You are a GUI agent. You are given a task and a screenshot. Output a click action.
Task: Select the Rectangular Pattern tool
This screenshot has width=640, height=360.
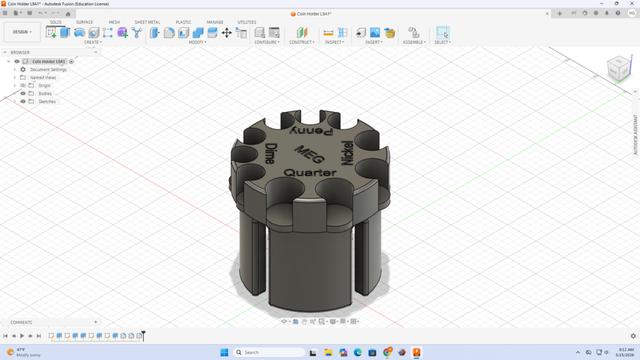coord(108,32)
